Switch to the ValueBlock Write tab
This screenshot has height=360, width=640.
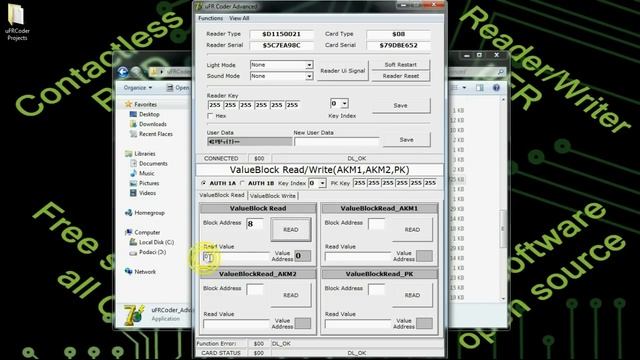pyautogui.click(x=273, y=196)
